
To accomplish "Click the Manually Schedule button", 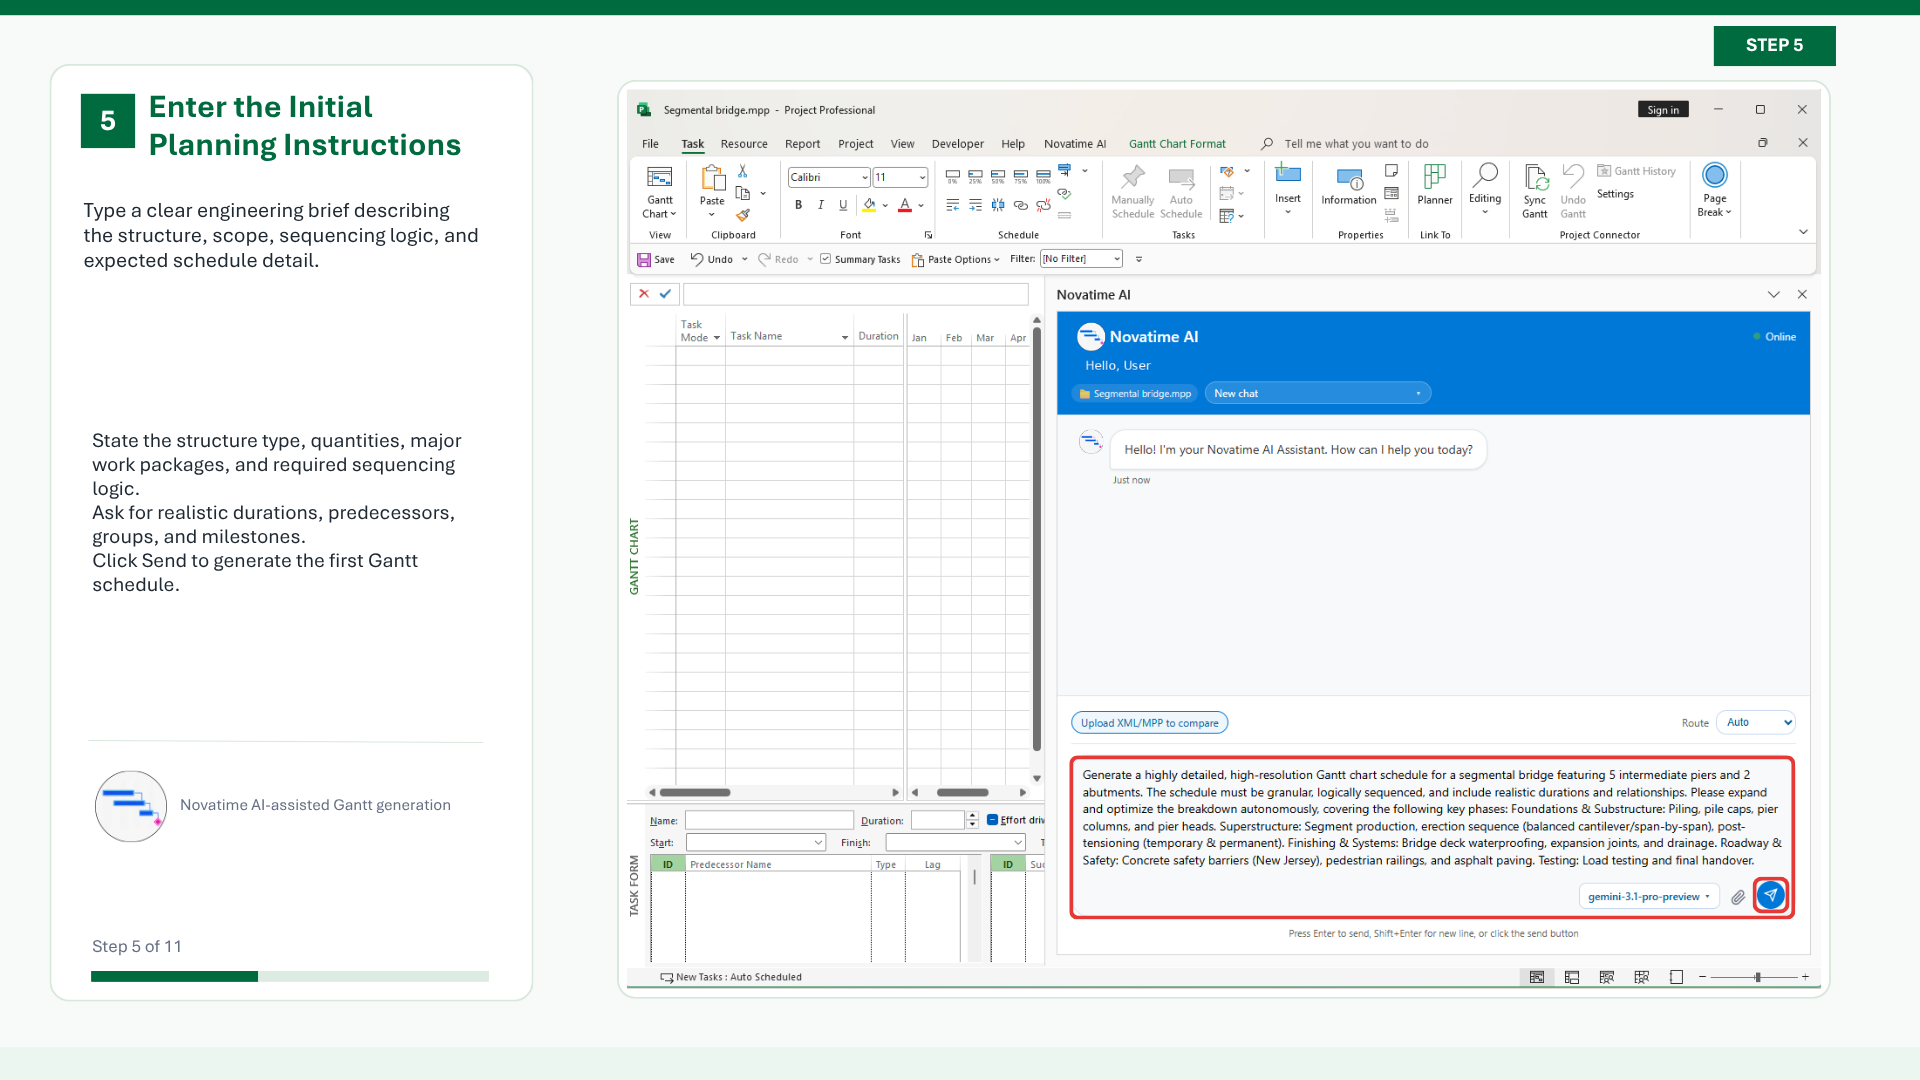I will pyautogui.click(x=1133, y=192).
